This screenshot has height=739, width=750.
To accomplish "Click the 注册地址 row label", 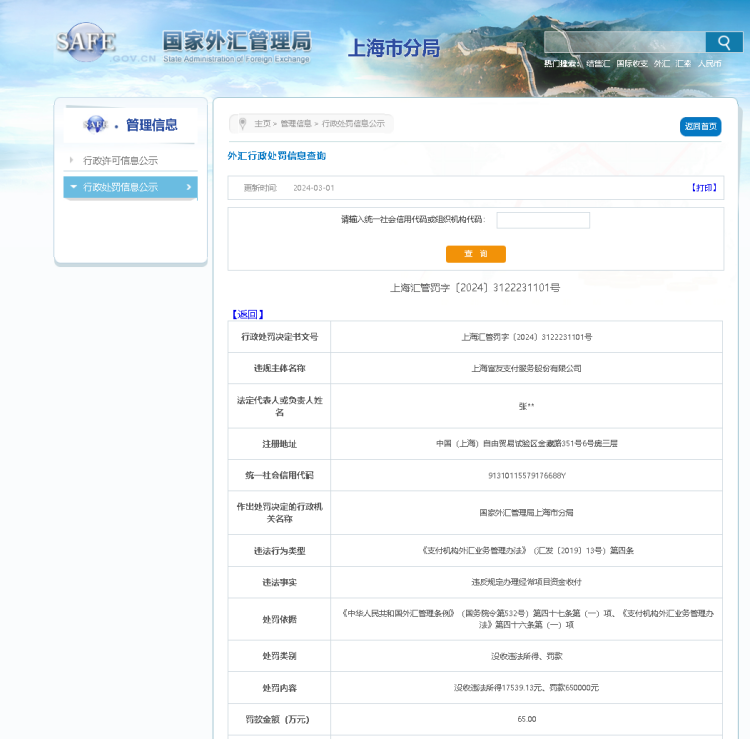I will 279,444.
